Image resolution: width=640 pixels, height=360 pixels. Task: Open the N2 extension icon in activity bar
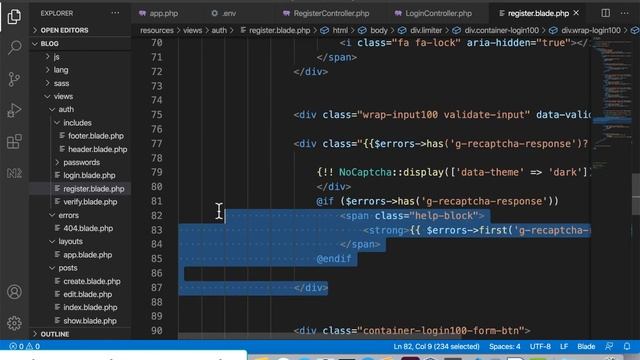pyautogui.click(x=14, y=173)
